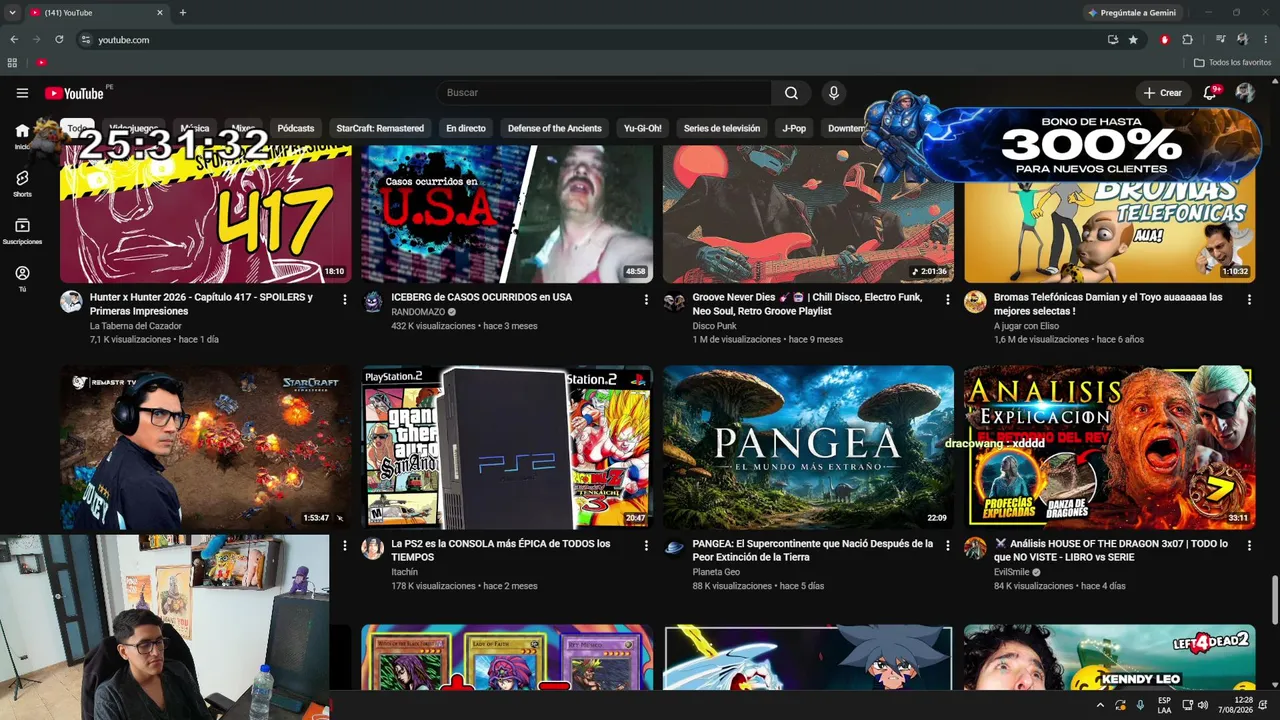
Task: Click the search magnifier button
Action: point(791,93)
